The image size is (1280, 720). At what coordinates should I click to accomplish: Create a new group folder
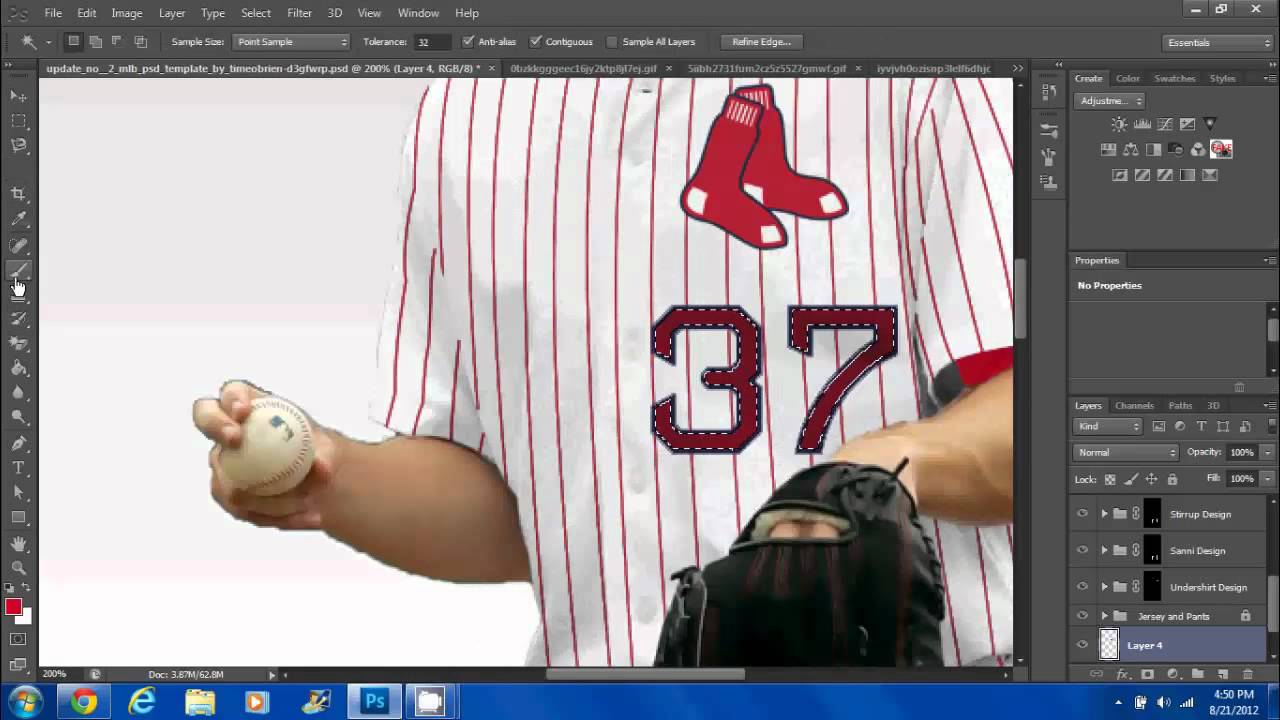click(1197, 675)
